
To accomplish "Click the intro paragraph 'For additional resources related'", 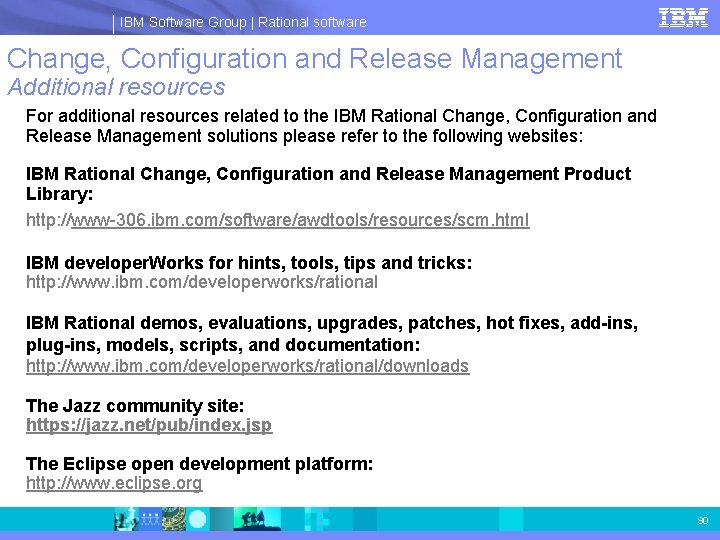I will coord(341,126).
